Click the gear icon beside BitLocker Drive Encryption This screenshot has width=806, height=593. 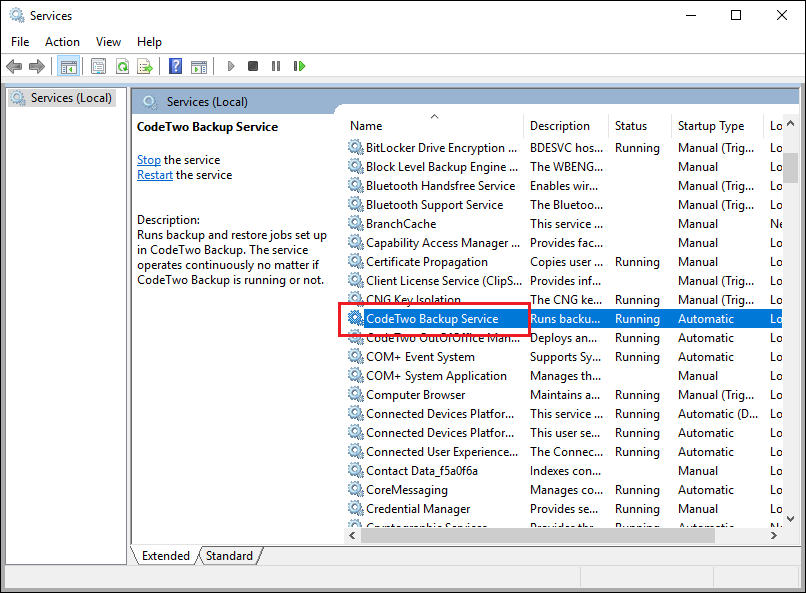(x=356, y=147)
